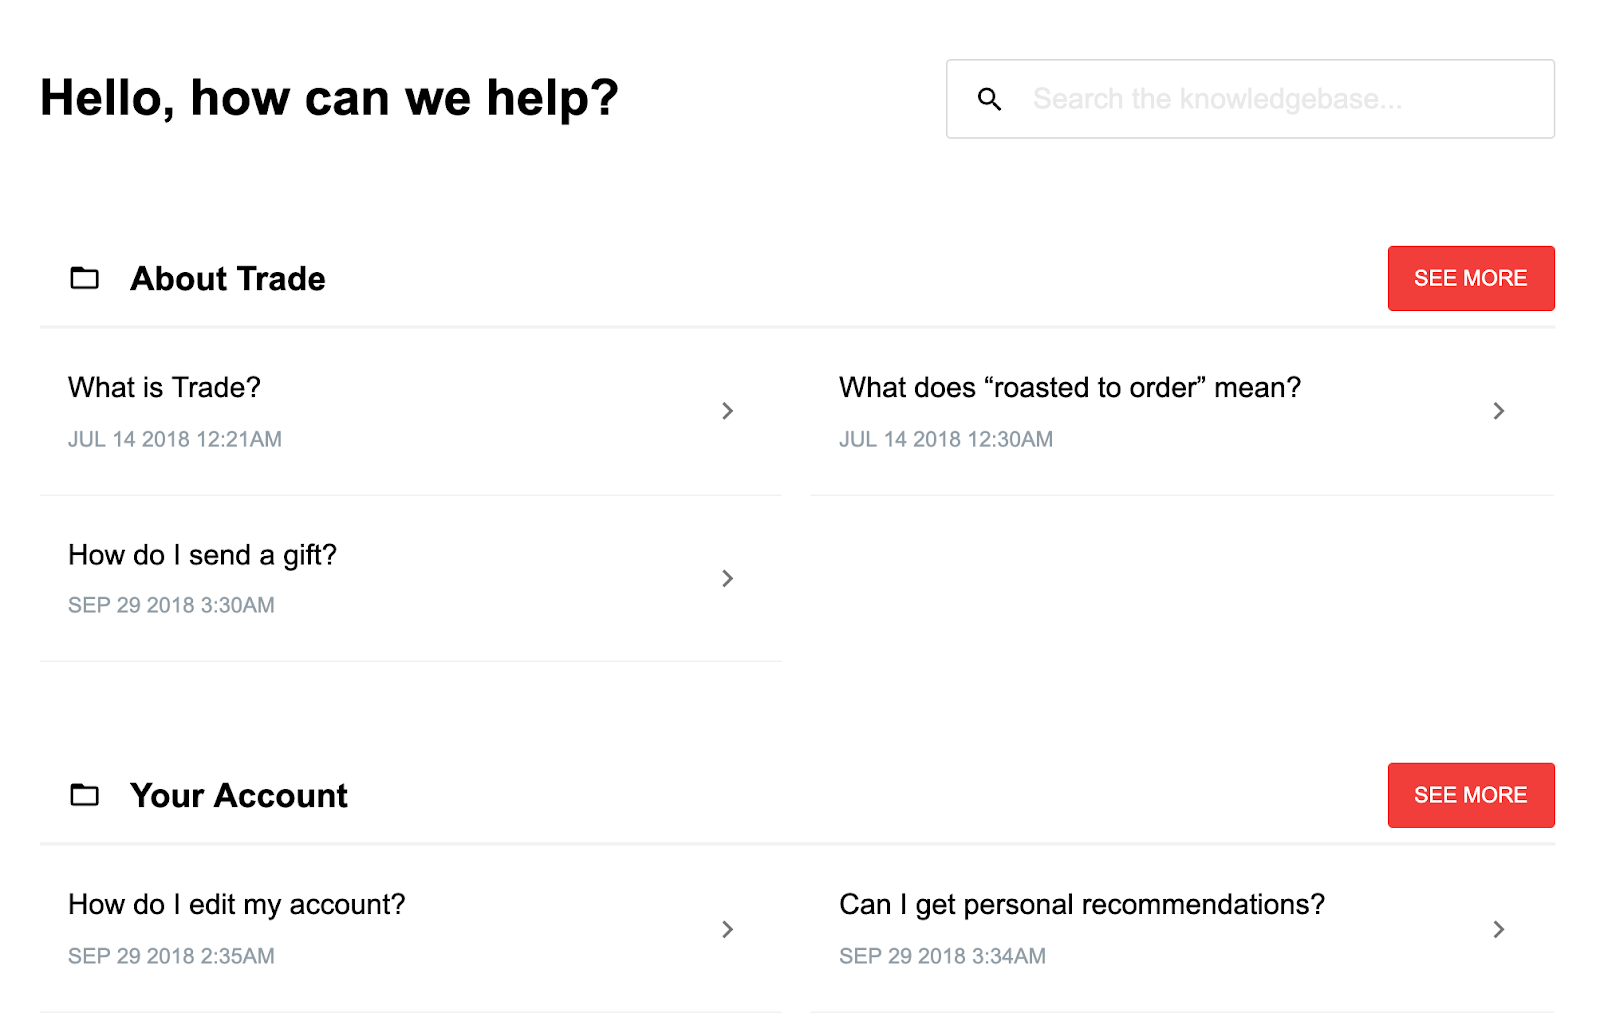This screenshot has height=1021, width=1600.
Task: Open arrow for How do I edit my account?
Action: pyautogui.click(x=727, y=929)
